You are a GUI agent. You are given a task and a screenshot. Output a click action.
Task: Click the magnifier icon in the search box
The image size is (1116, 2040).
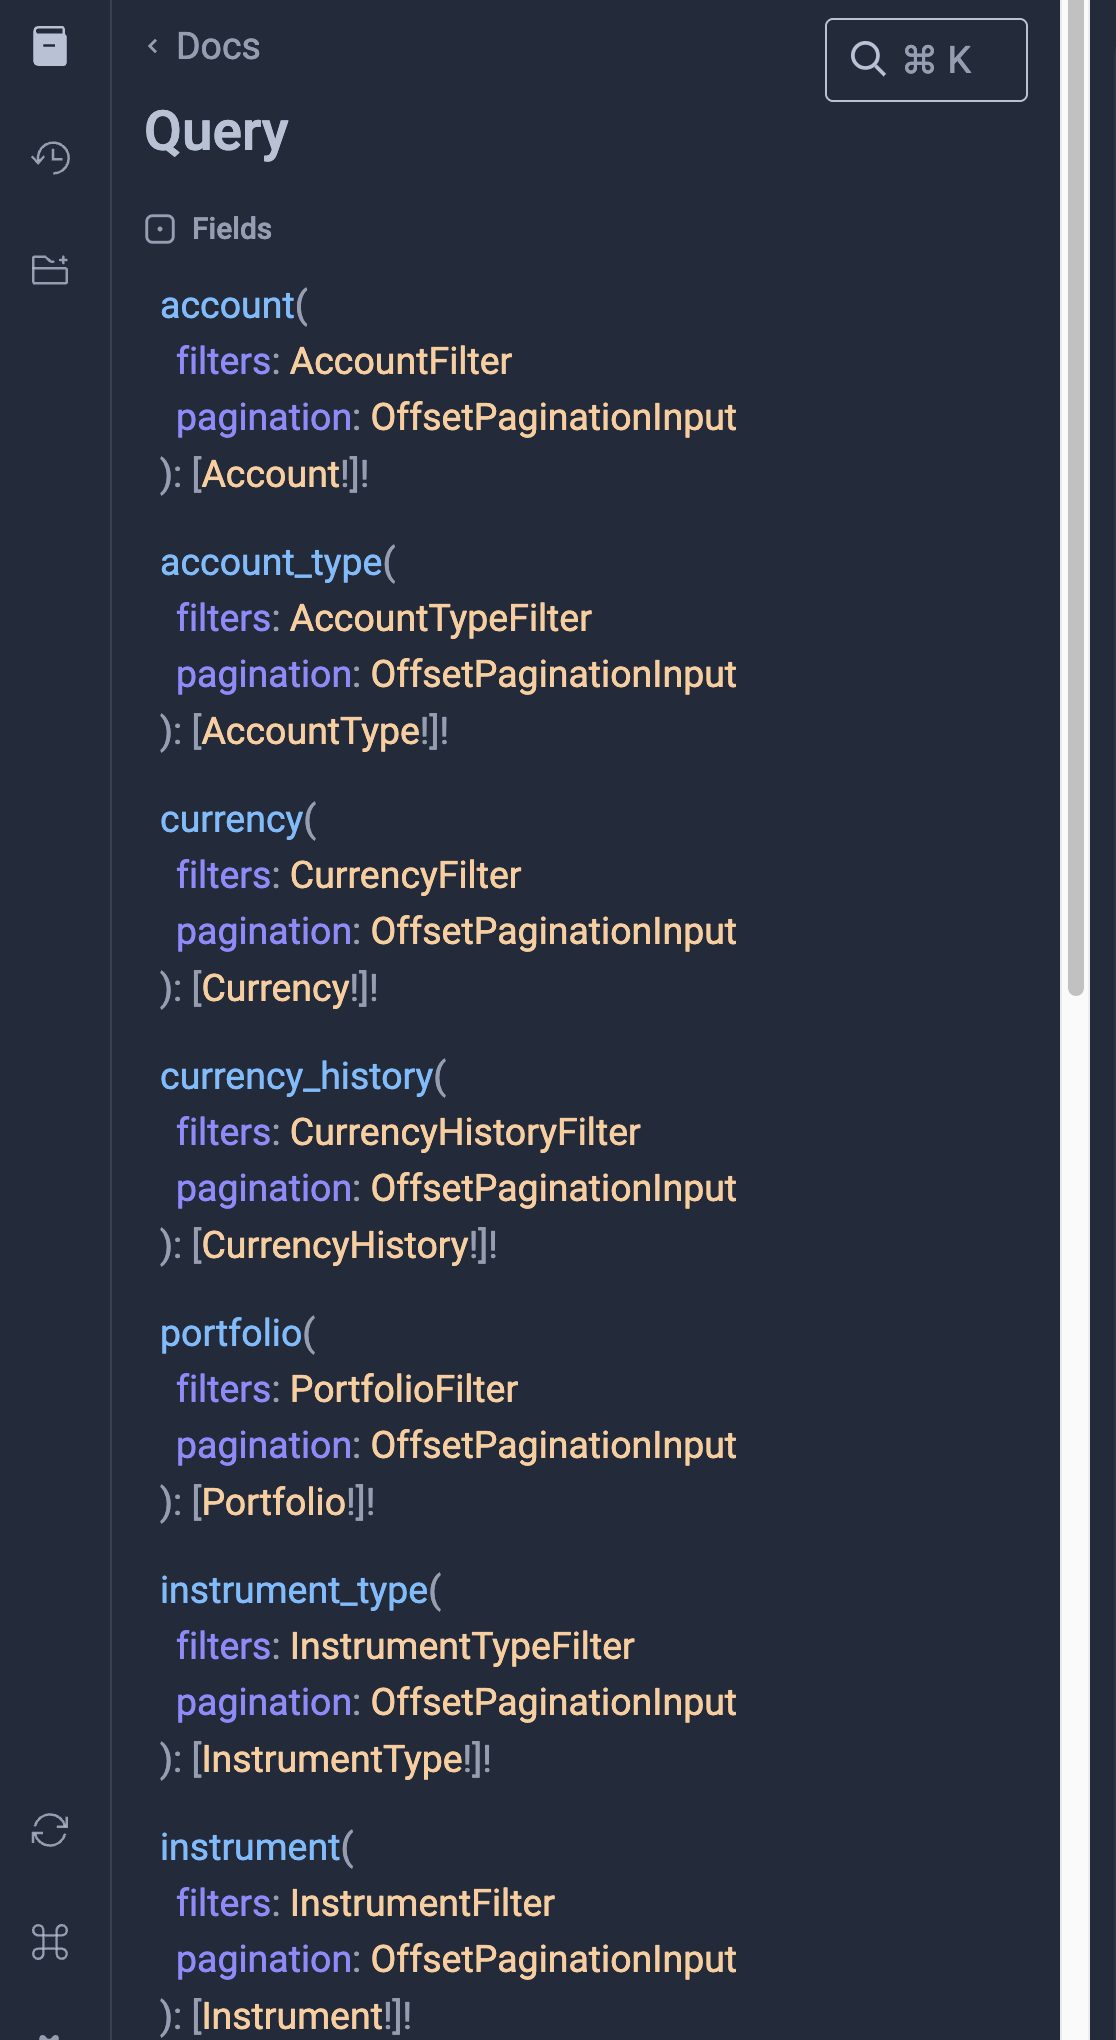869,60
